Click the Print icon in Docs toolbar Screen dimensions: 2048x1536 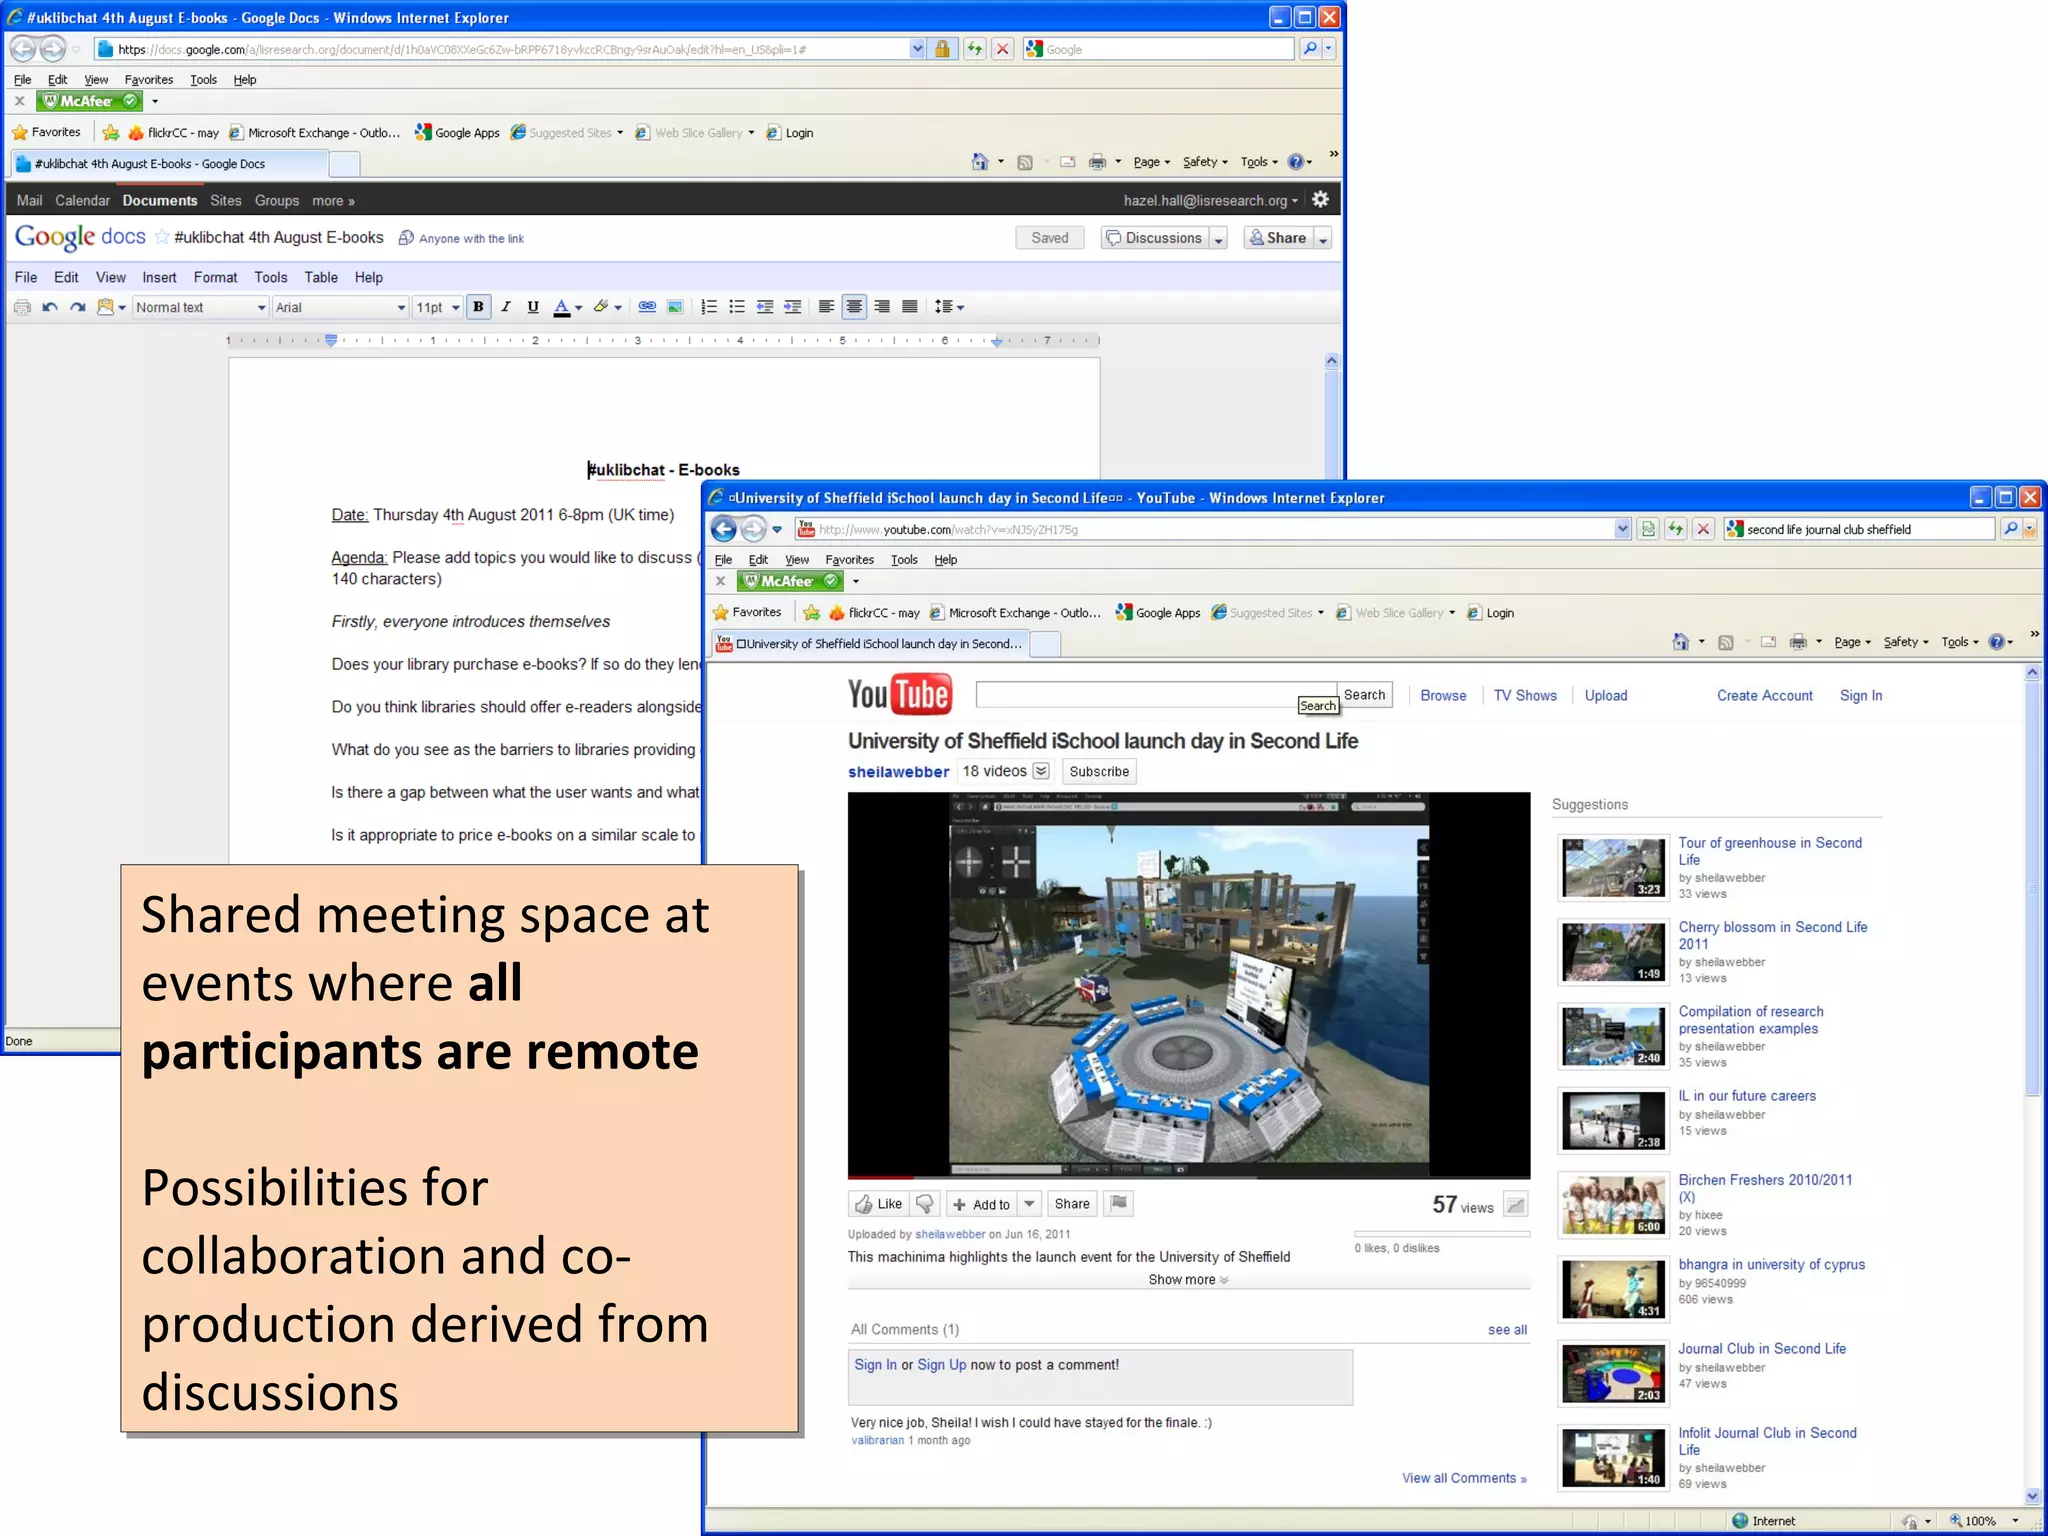click(x=22, y=307)
